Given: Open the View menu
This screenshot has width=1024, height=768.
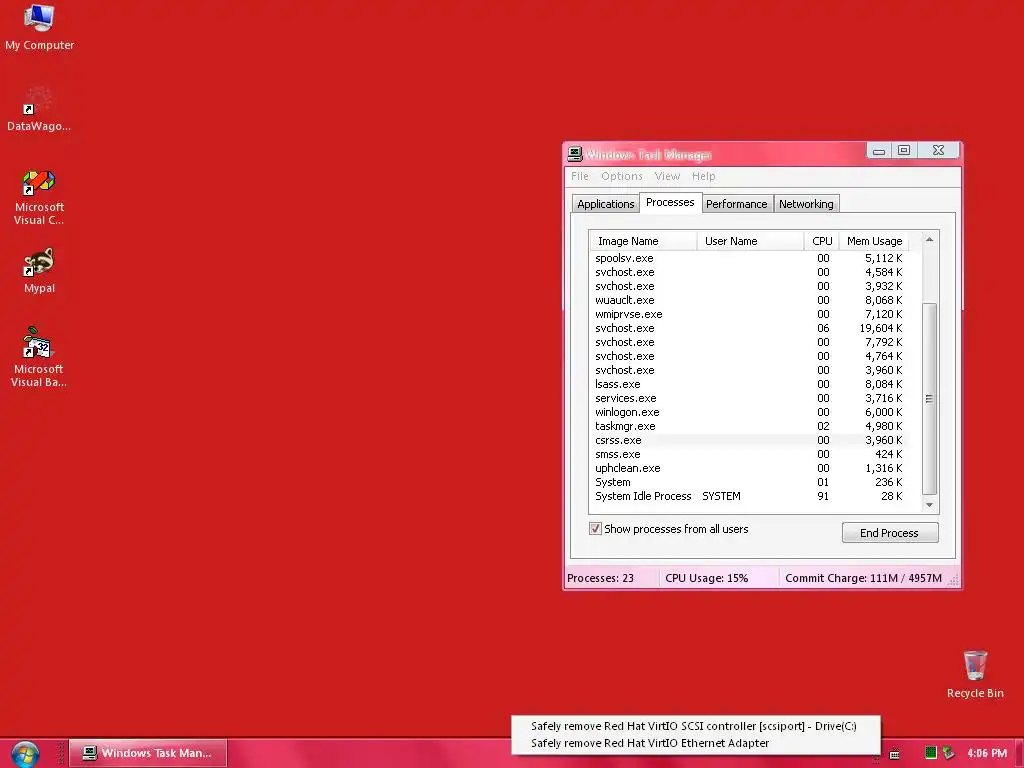Looking at the screenshot, I should [667, 176].
